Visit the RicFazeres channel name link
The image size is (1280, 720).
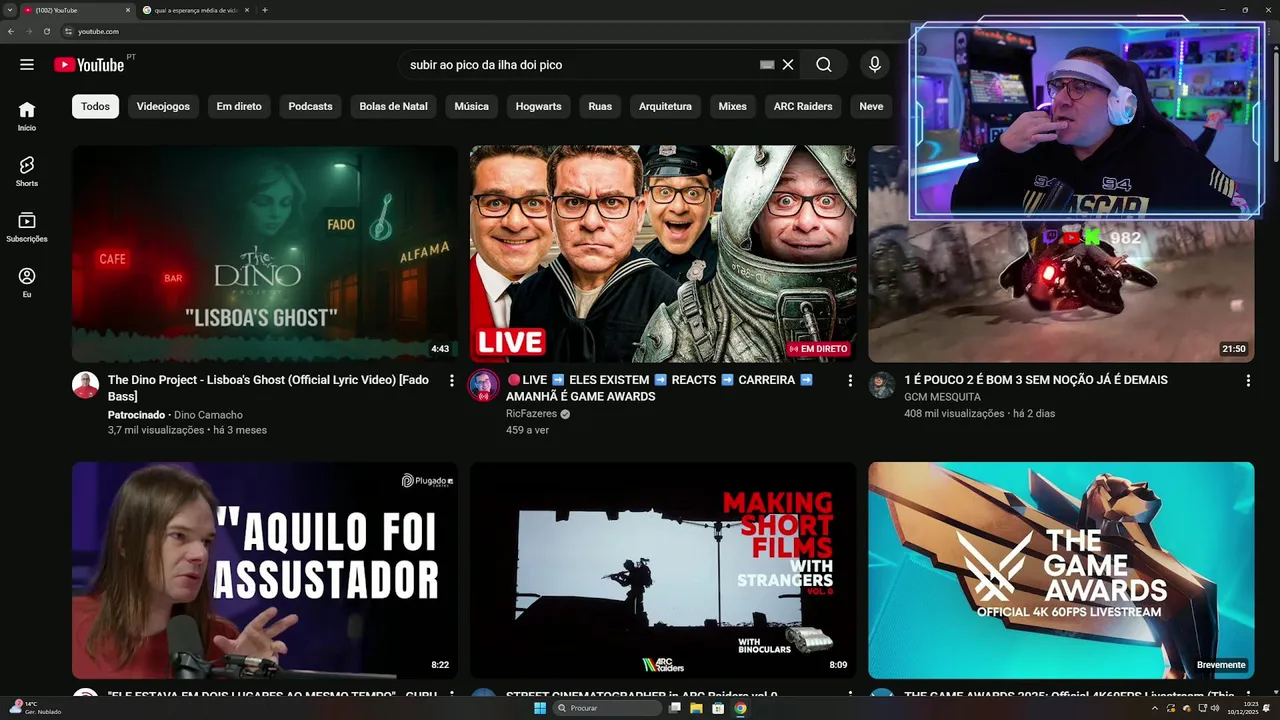coord(531,414)
